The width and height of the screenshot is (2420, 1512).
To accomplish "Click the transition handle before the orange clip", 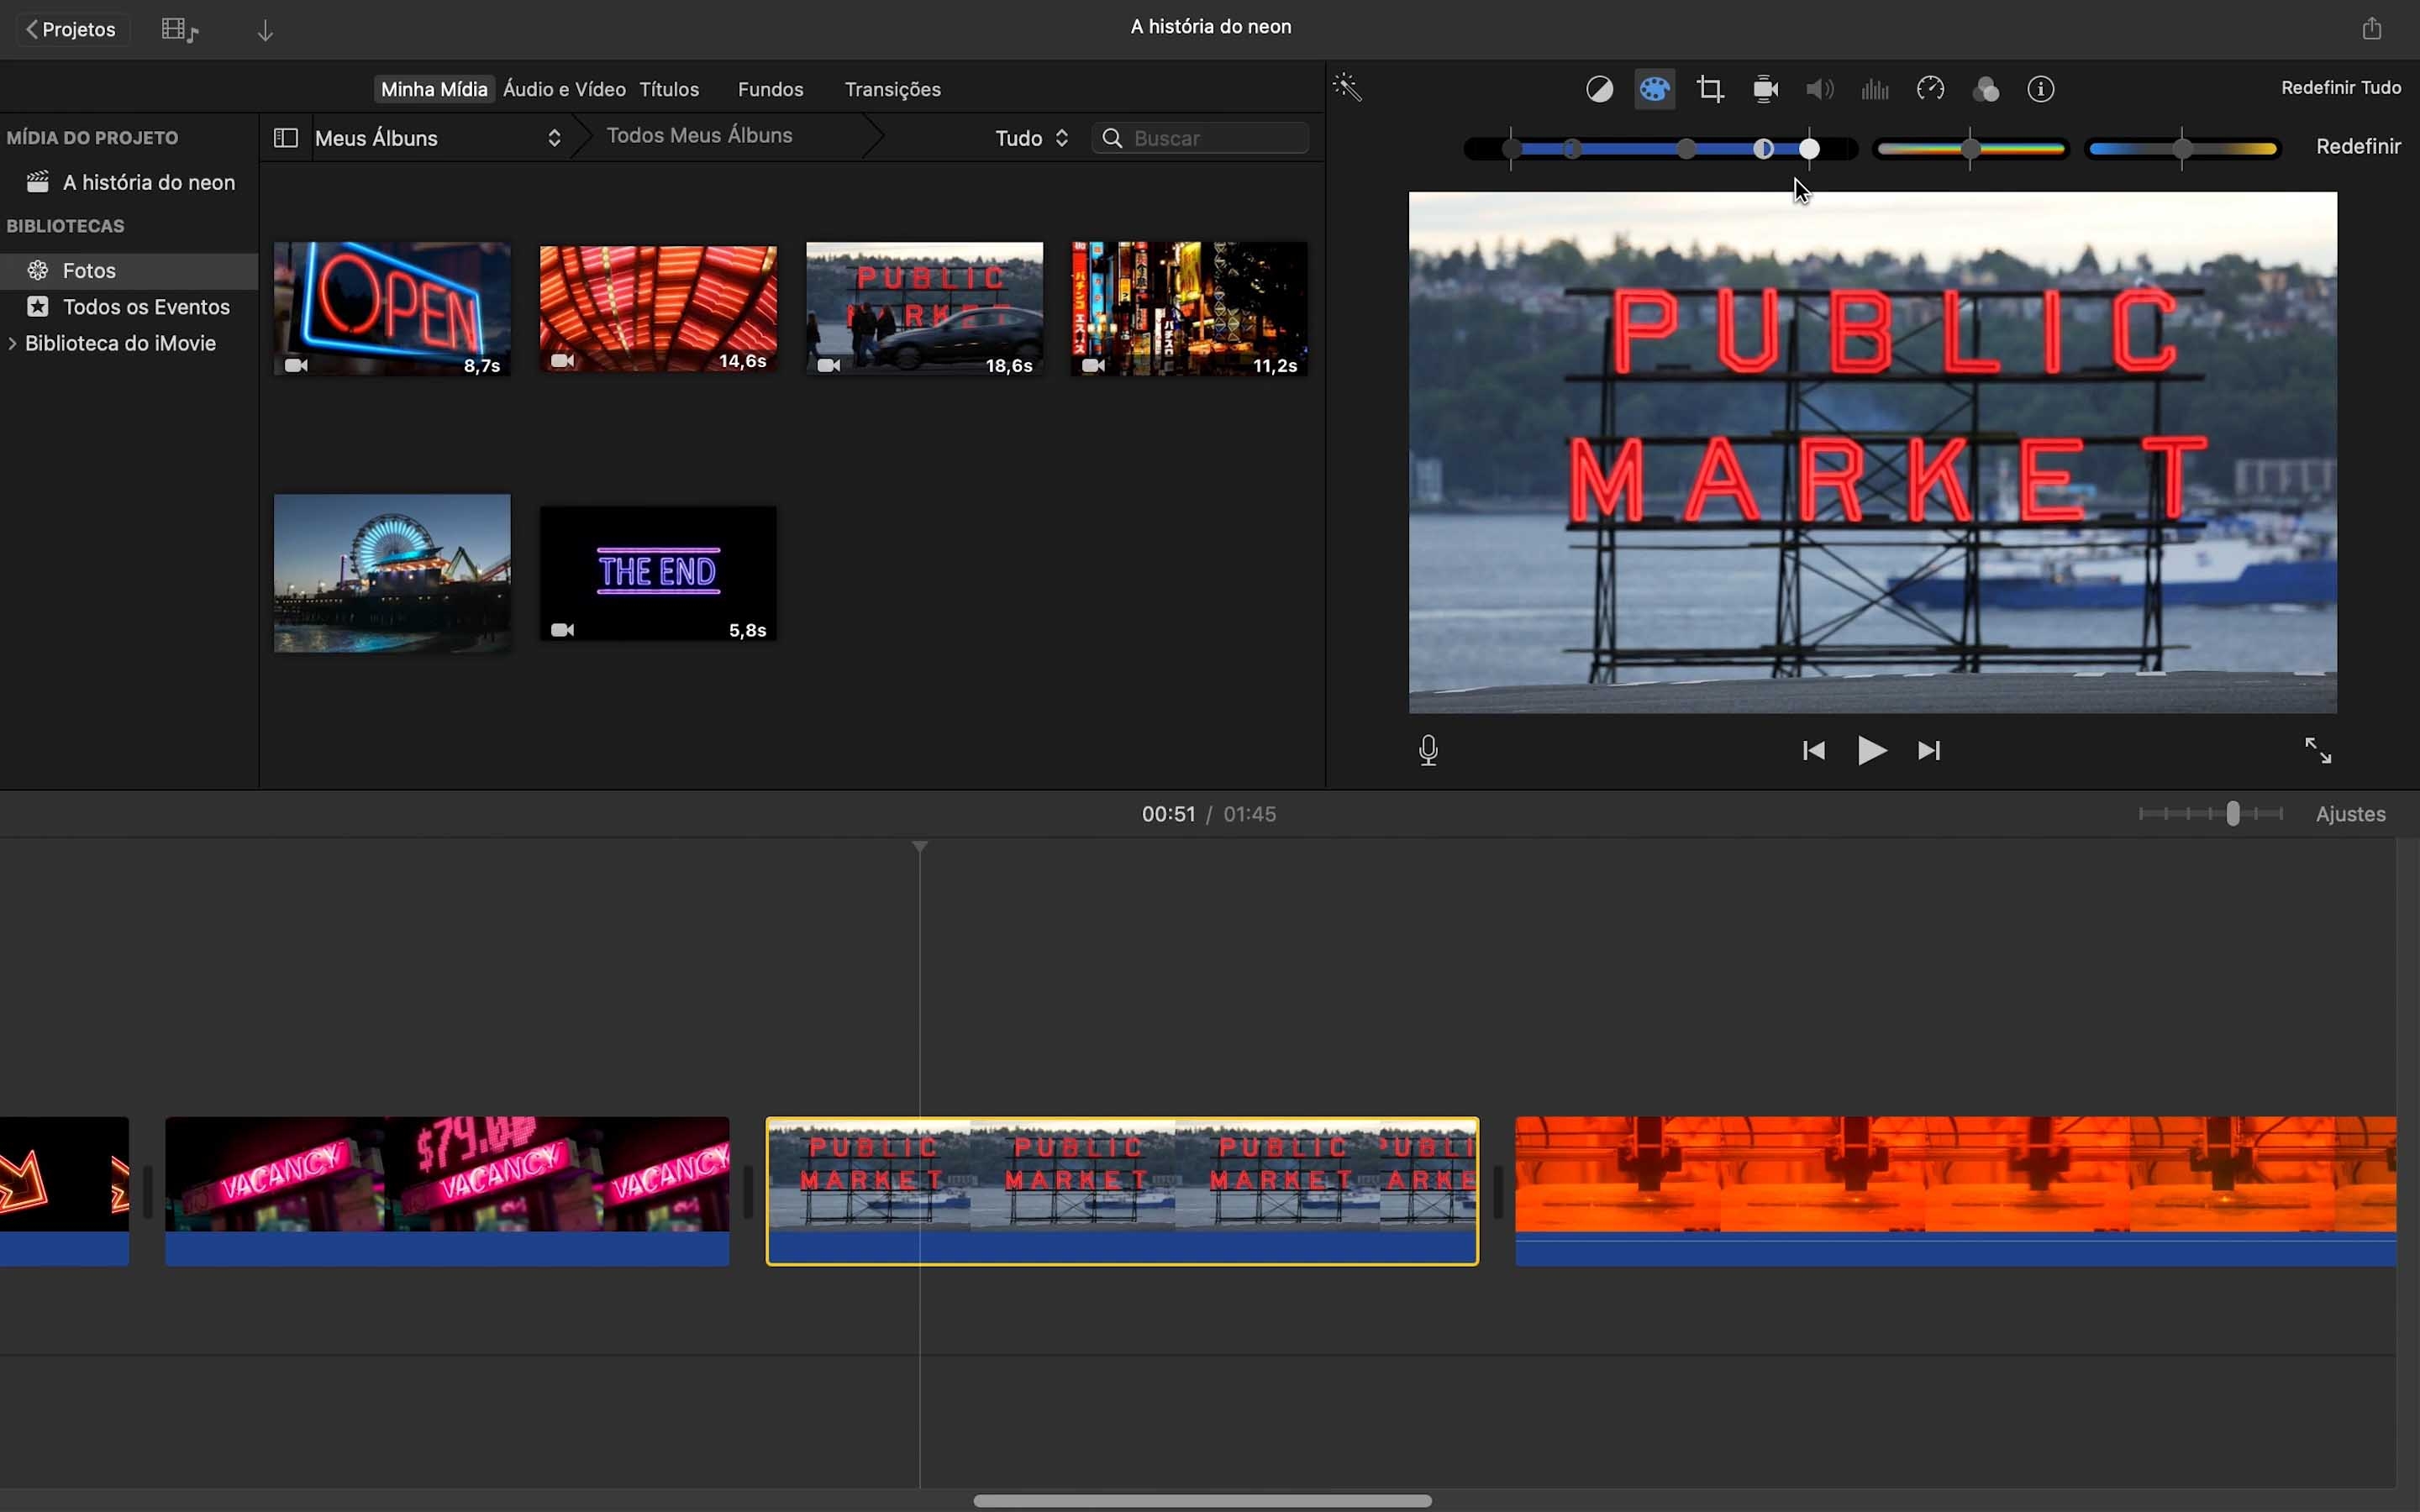I will (1497, 1192).
